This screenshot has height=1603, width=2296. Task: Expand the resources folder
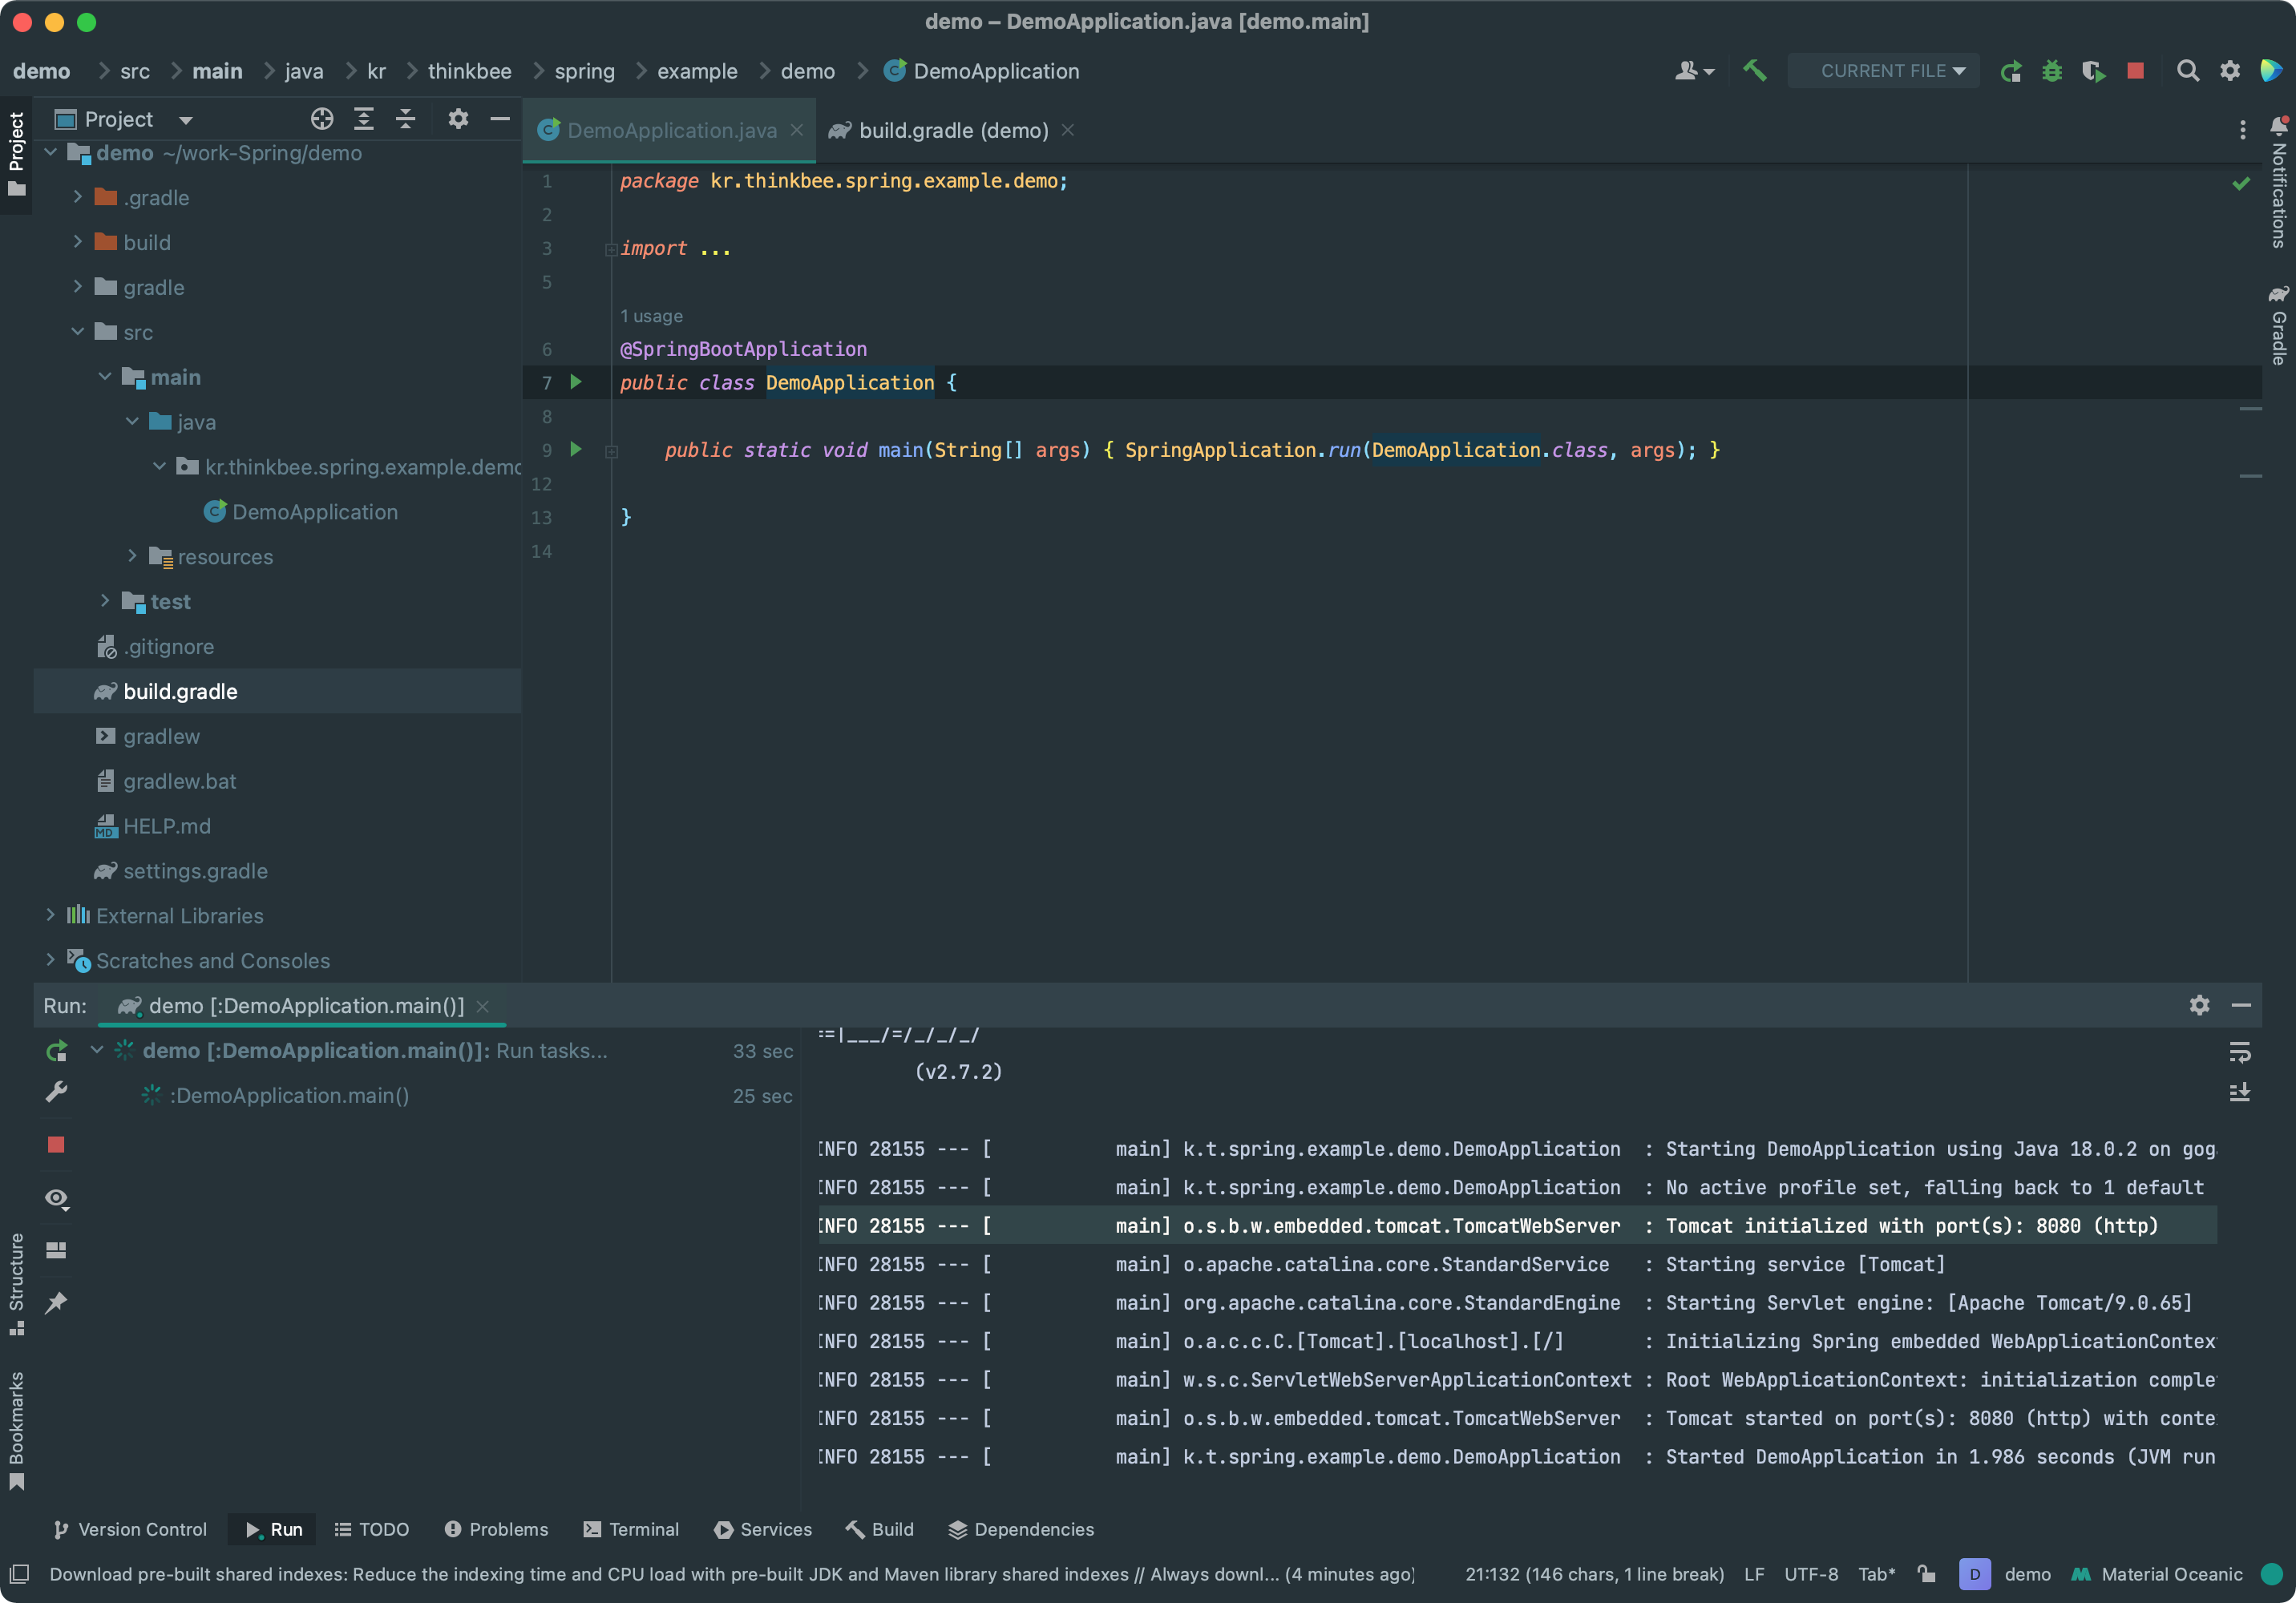(132, 556)
